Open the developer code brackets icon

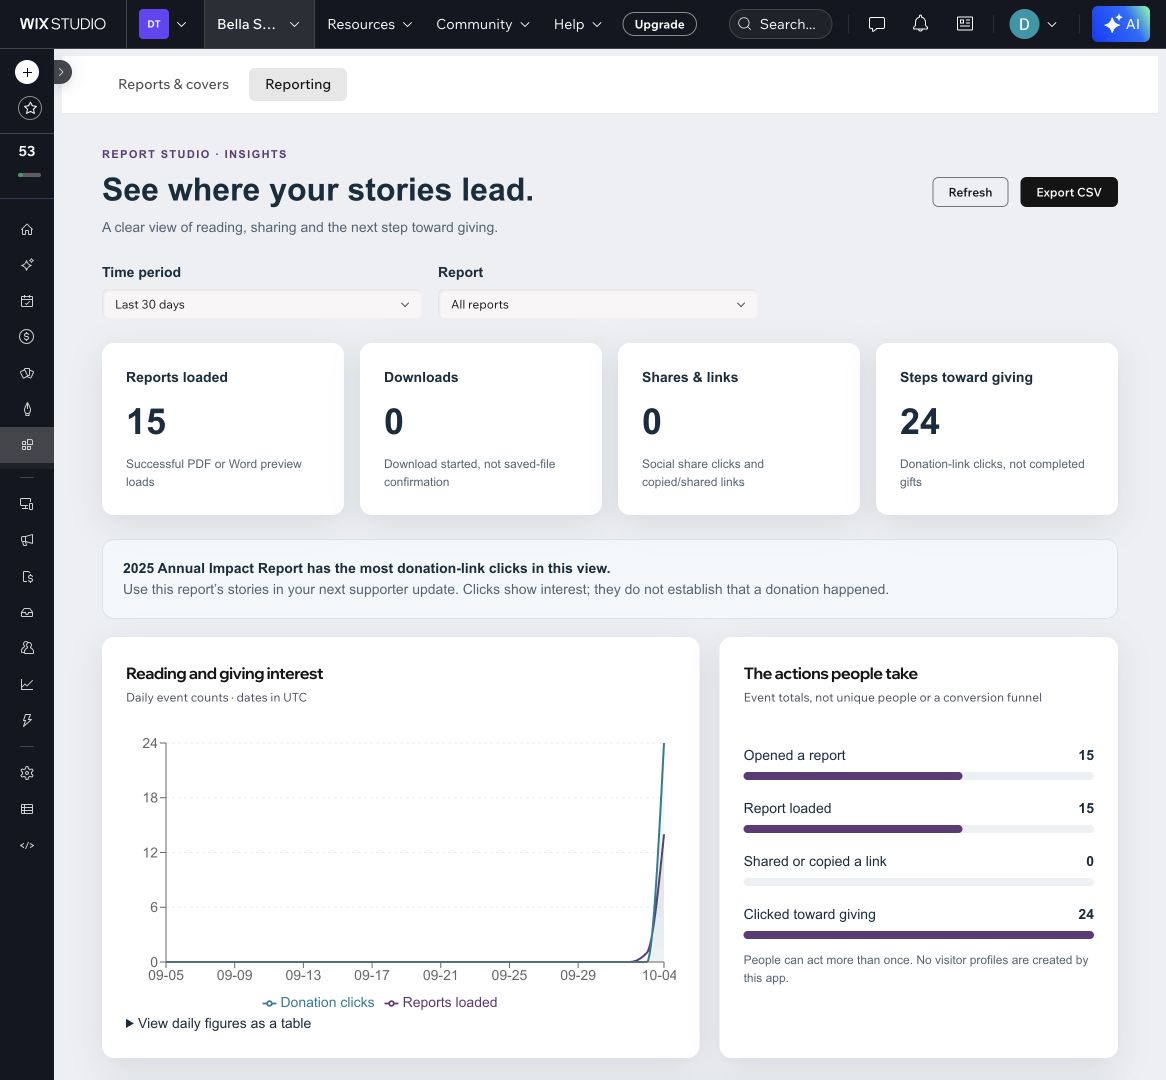[27, 845]
